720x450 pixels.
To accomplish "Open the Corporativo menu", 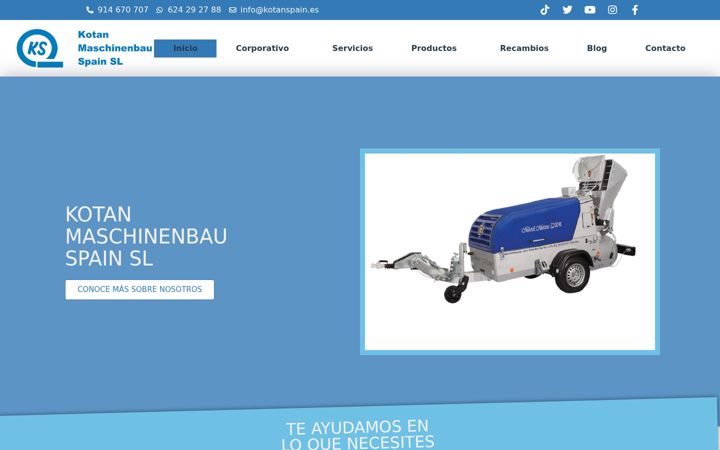I will tap(262, 48).
